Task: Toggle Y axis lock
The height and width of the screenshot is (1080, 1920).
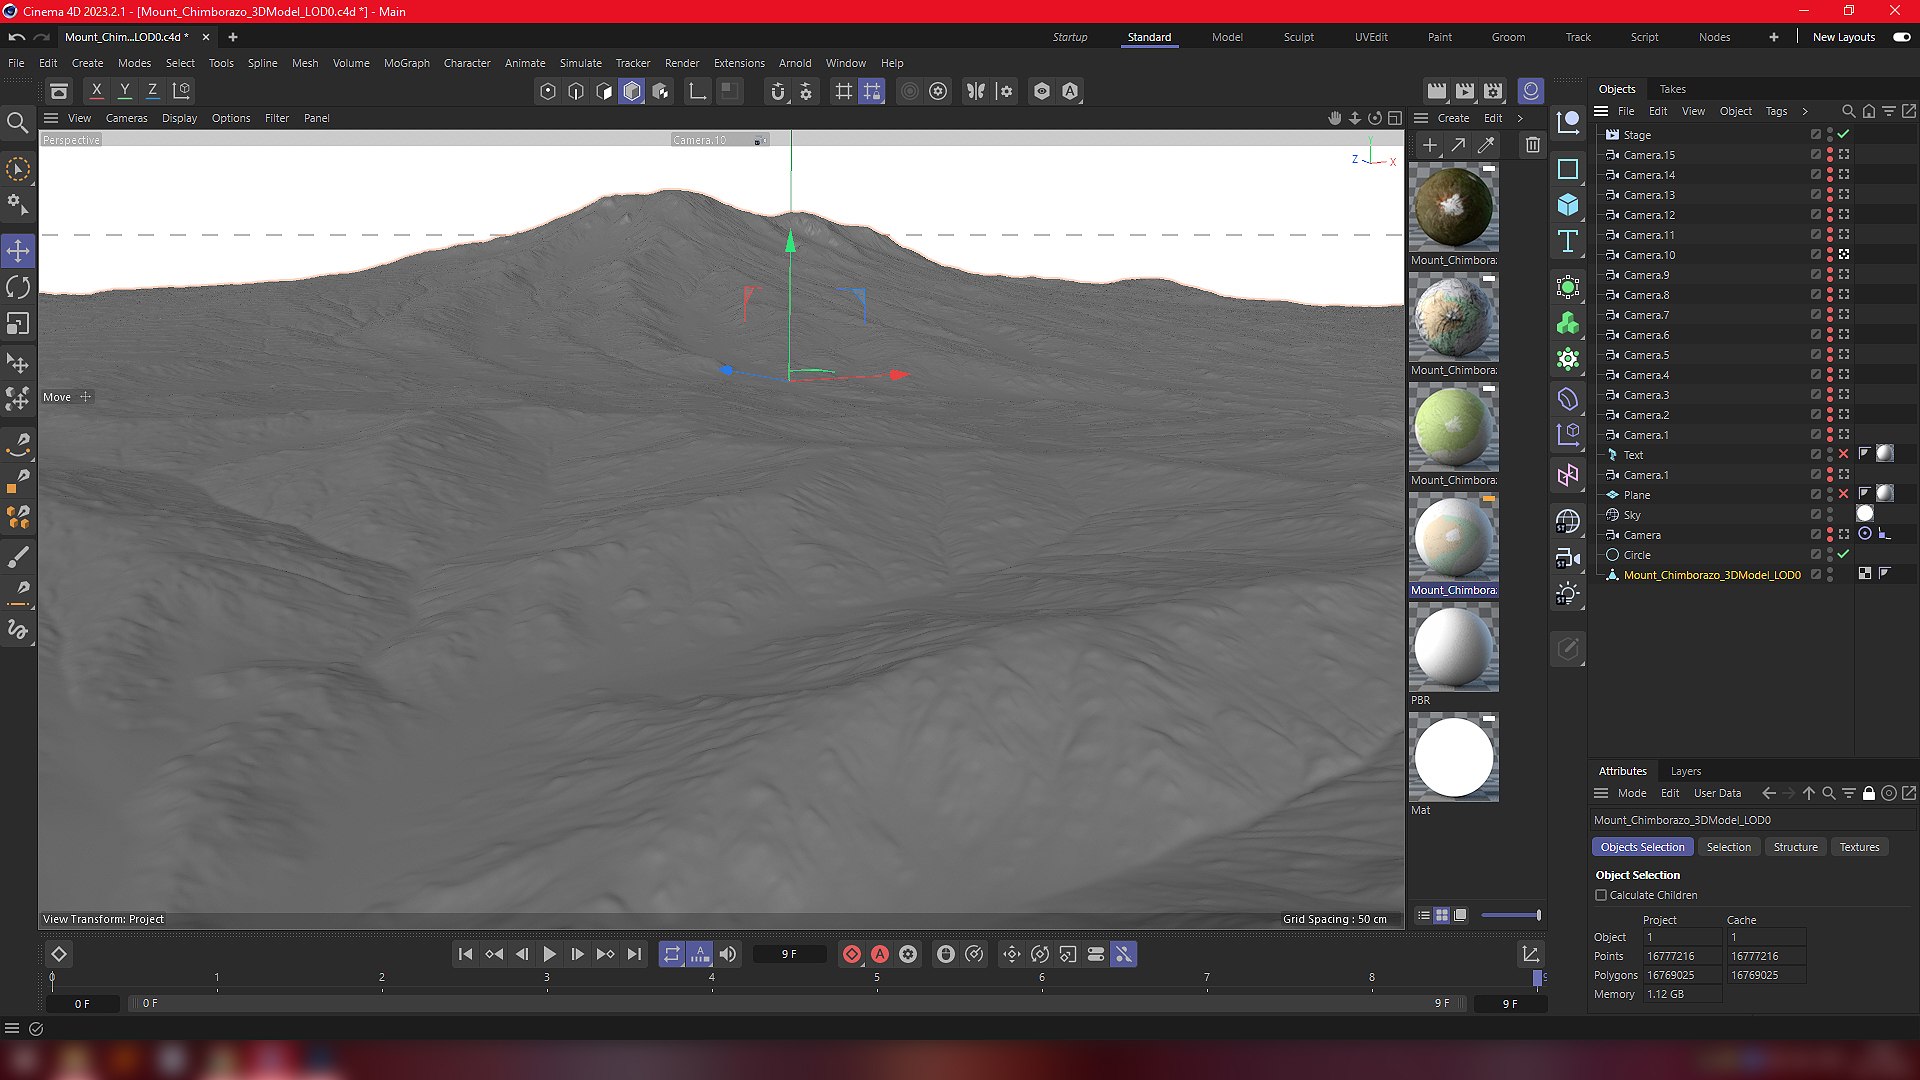Action: tap(125, 91)
